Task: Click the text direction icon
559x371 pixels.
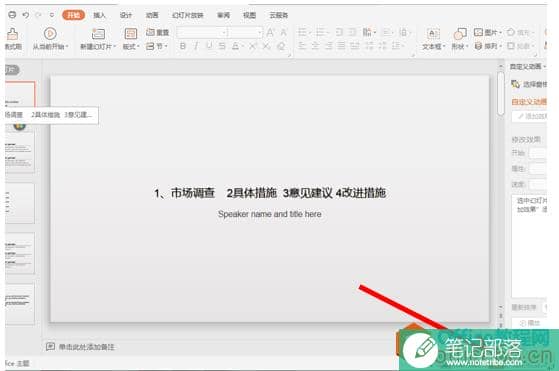Action: tap(367, 32)
